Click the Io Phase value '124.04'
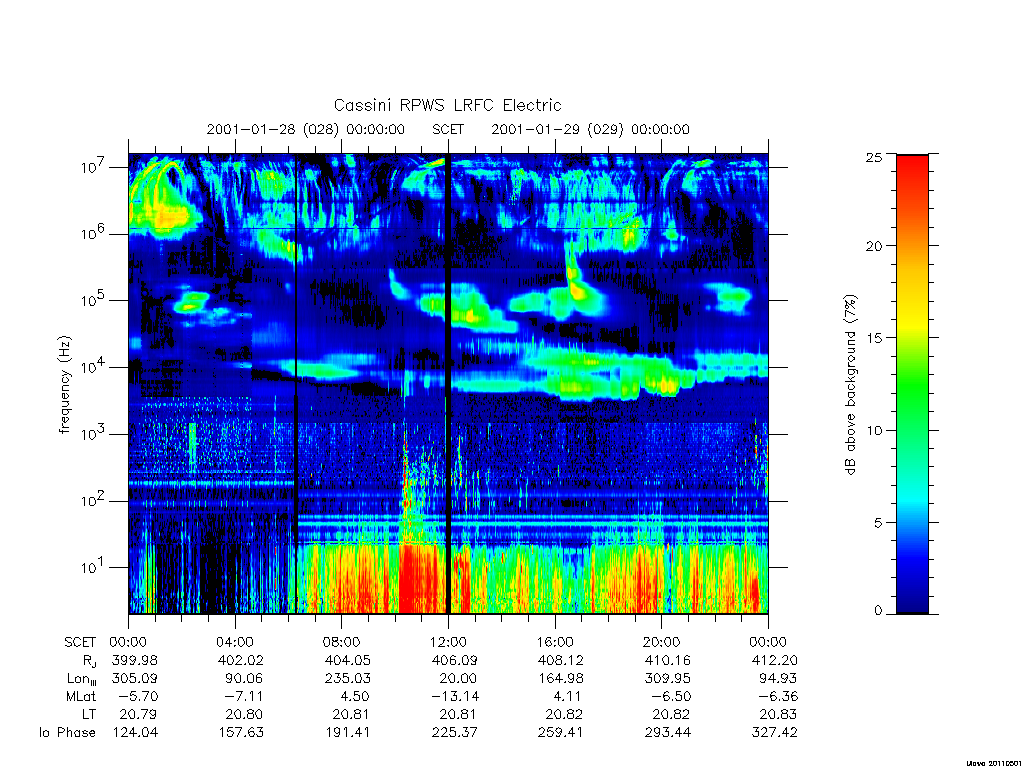This screenshot has width=1024, height=768. [x=135, y=733]
